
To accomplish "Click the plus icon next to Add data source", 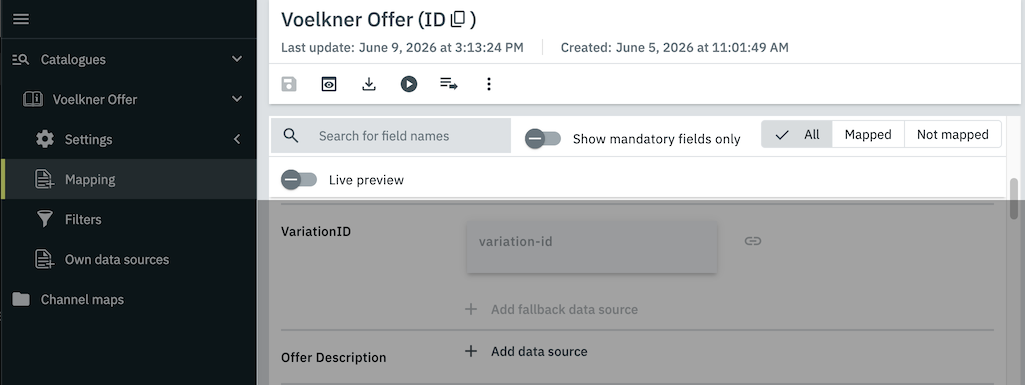I will [x=471, y=351].
